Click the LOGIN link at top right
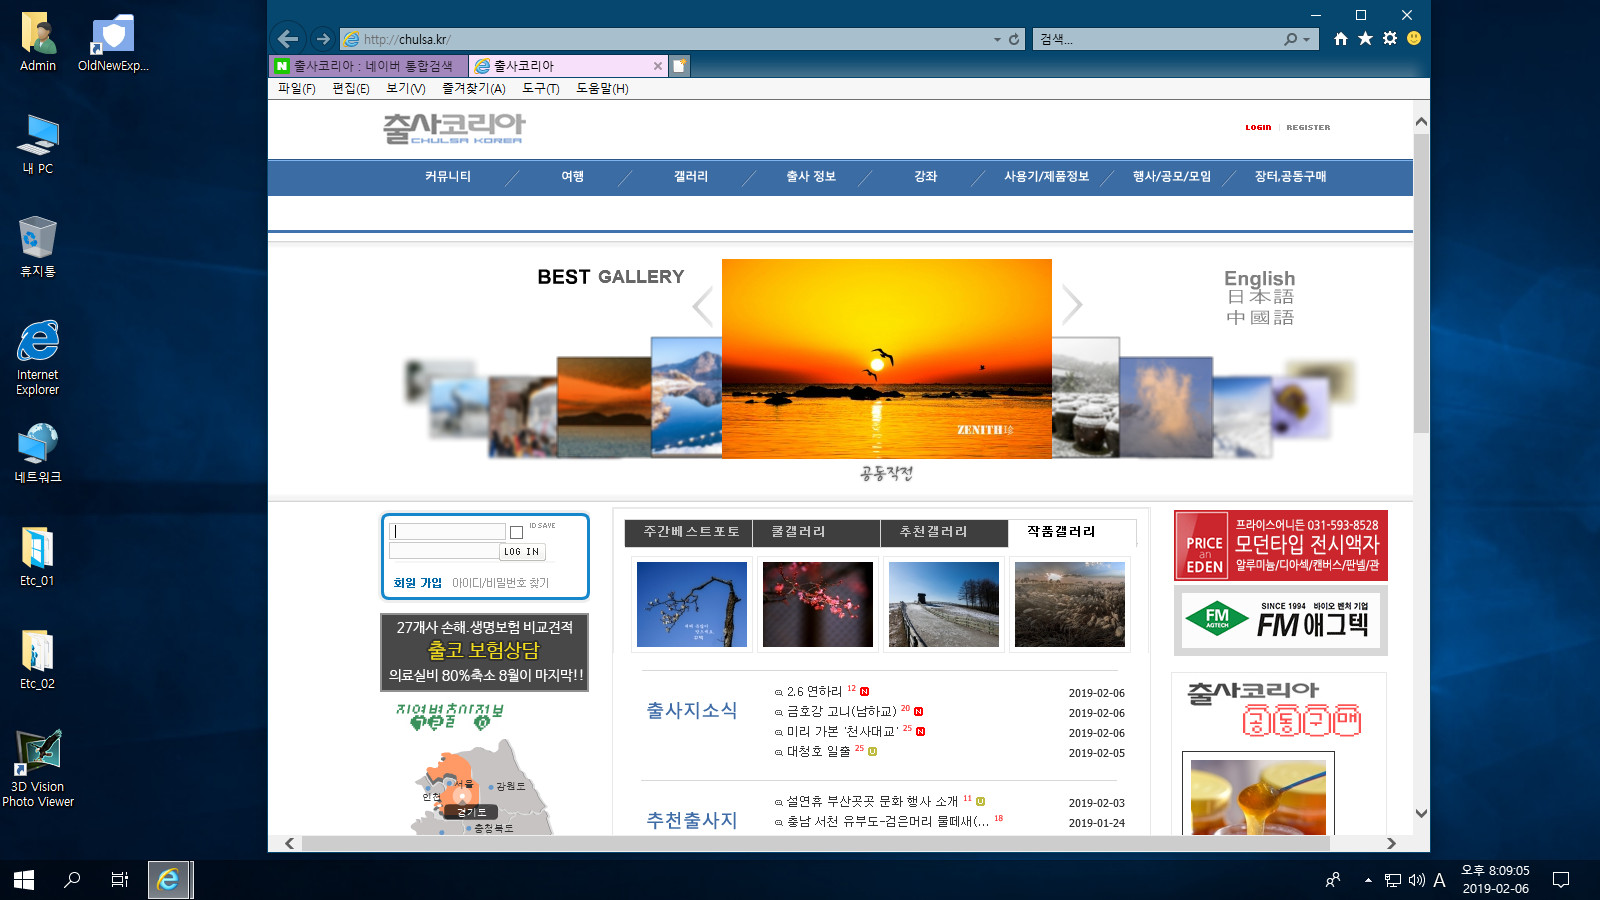The width and height of the screenshot is (1600, 900). pos(1258,127)
